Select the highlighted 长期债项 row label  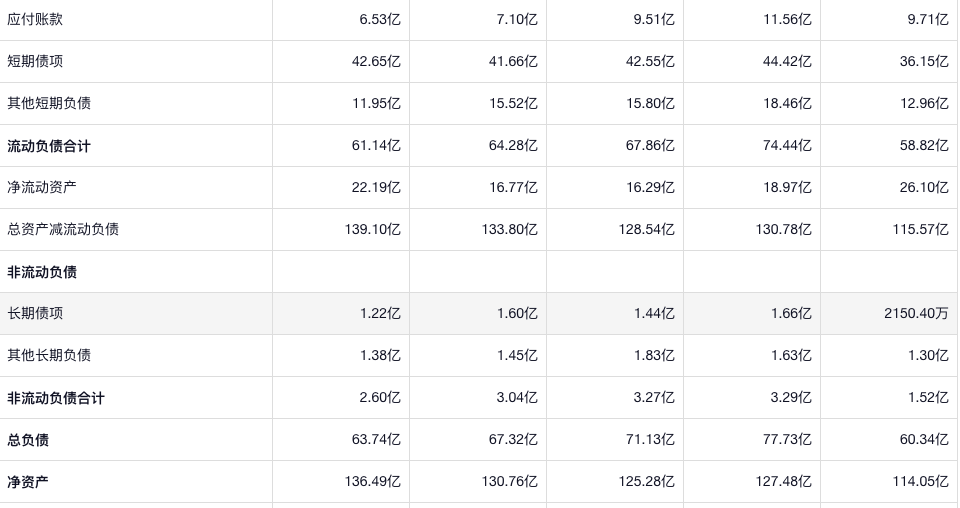pos(35,313)
